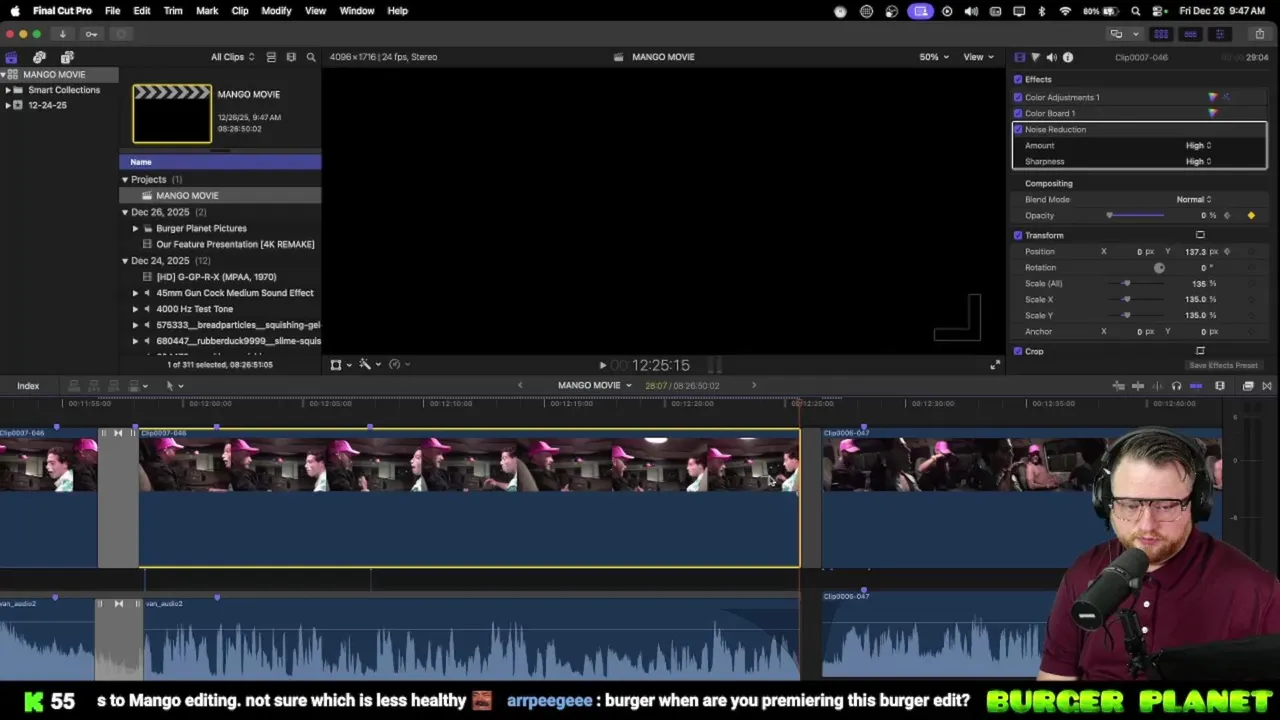Expand the 12-24-25 event
The height and width of the screenshot is (720, 1280).
click(x=8, y=105)
